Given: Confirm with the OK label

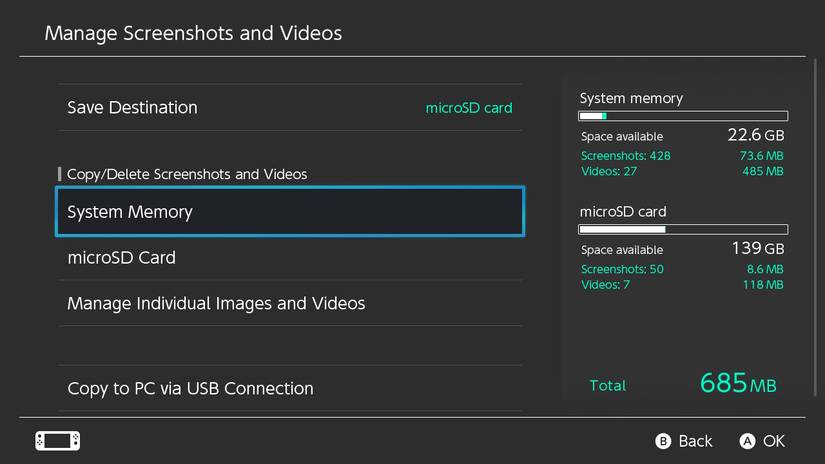Looking at the screenshot, I should tap(774, 441).
